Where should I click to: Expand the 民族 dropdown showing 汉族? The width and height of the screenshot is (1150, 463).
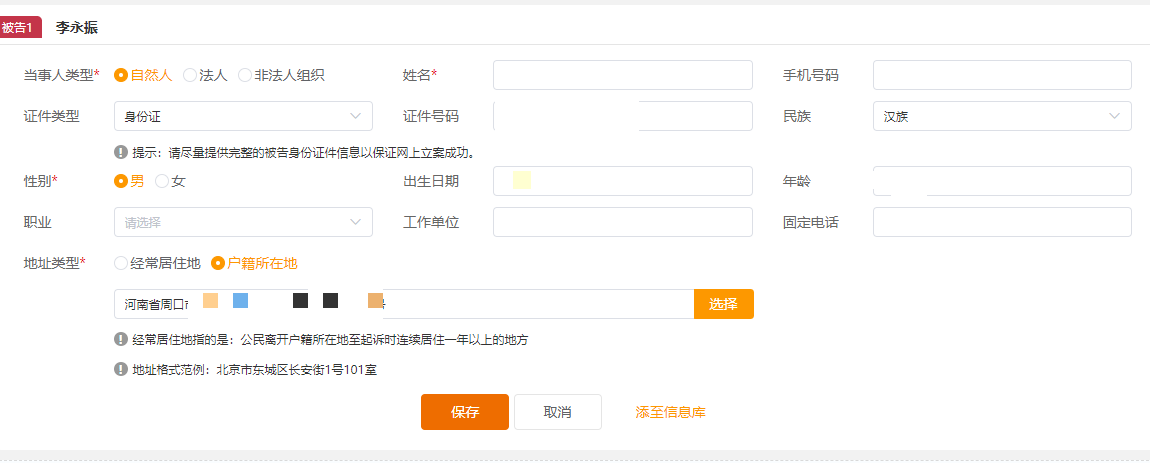[1002, 116]
